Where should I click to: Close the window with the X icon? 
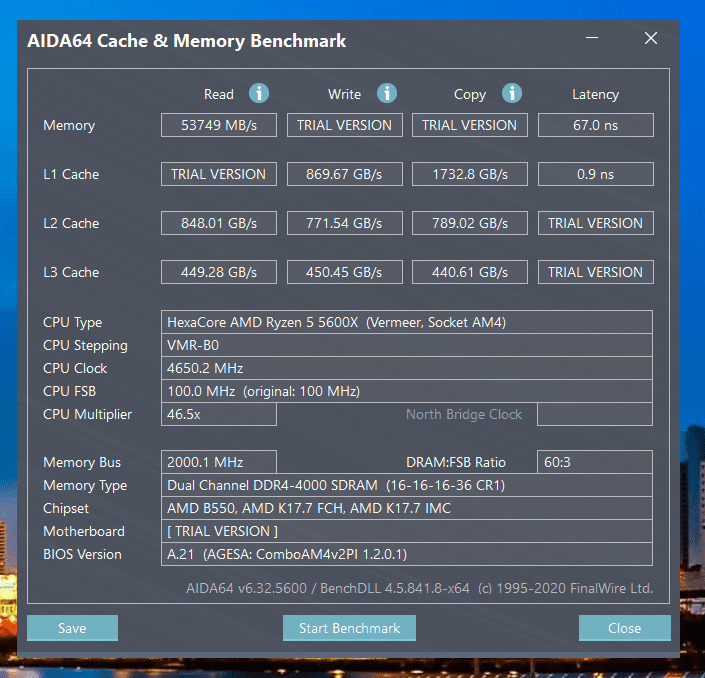tap(651, 38)
